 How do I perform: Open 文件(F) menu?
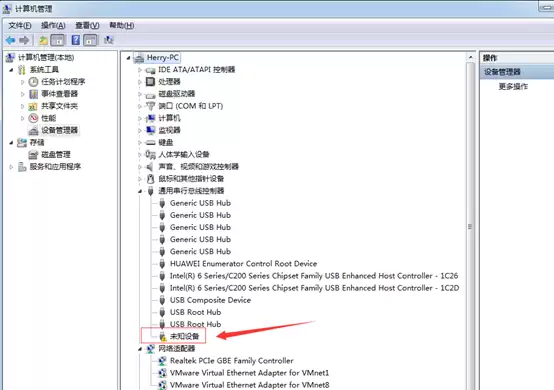[x=20, y=25]
